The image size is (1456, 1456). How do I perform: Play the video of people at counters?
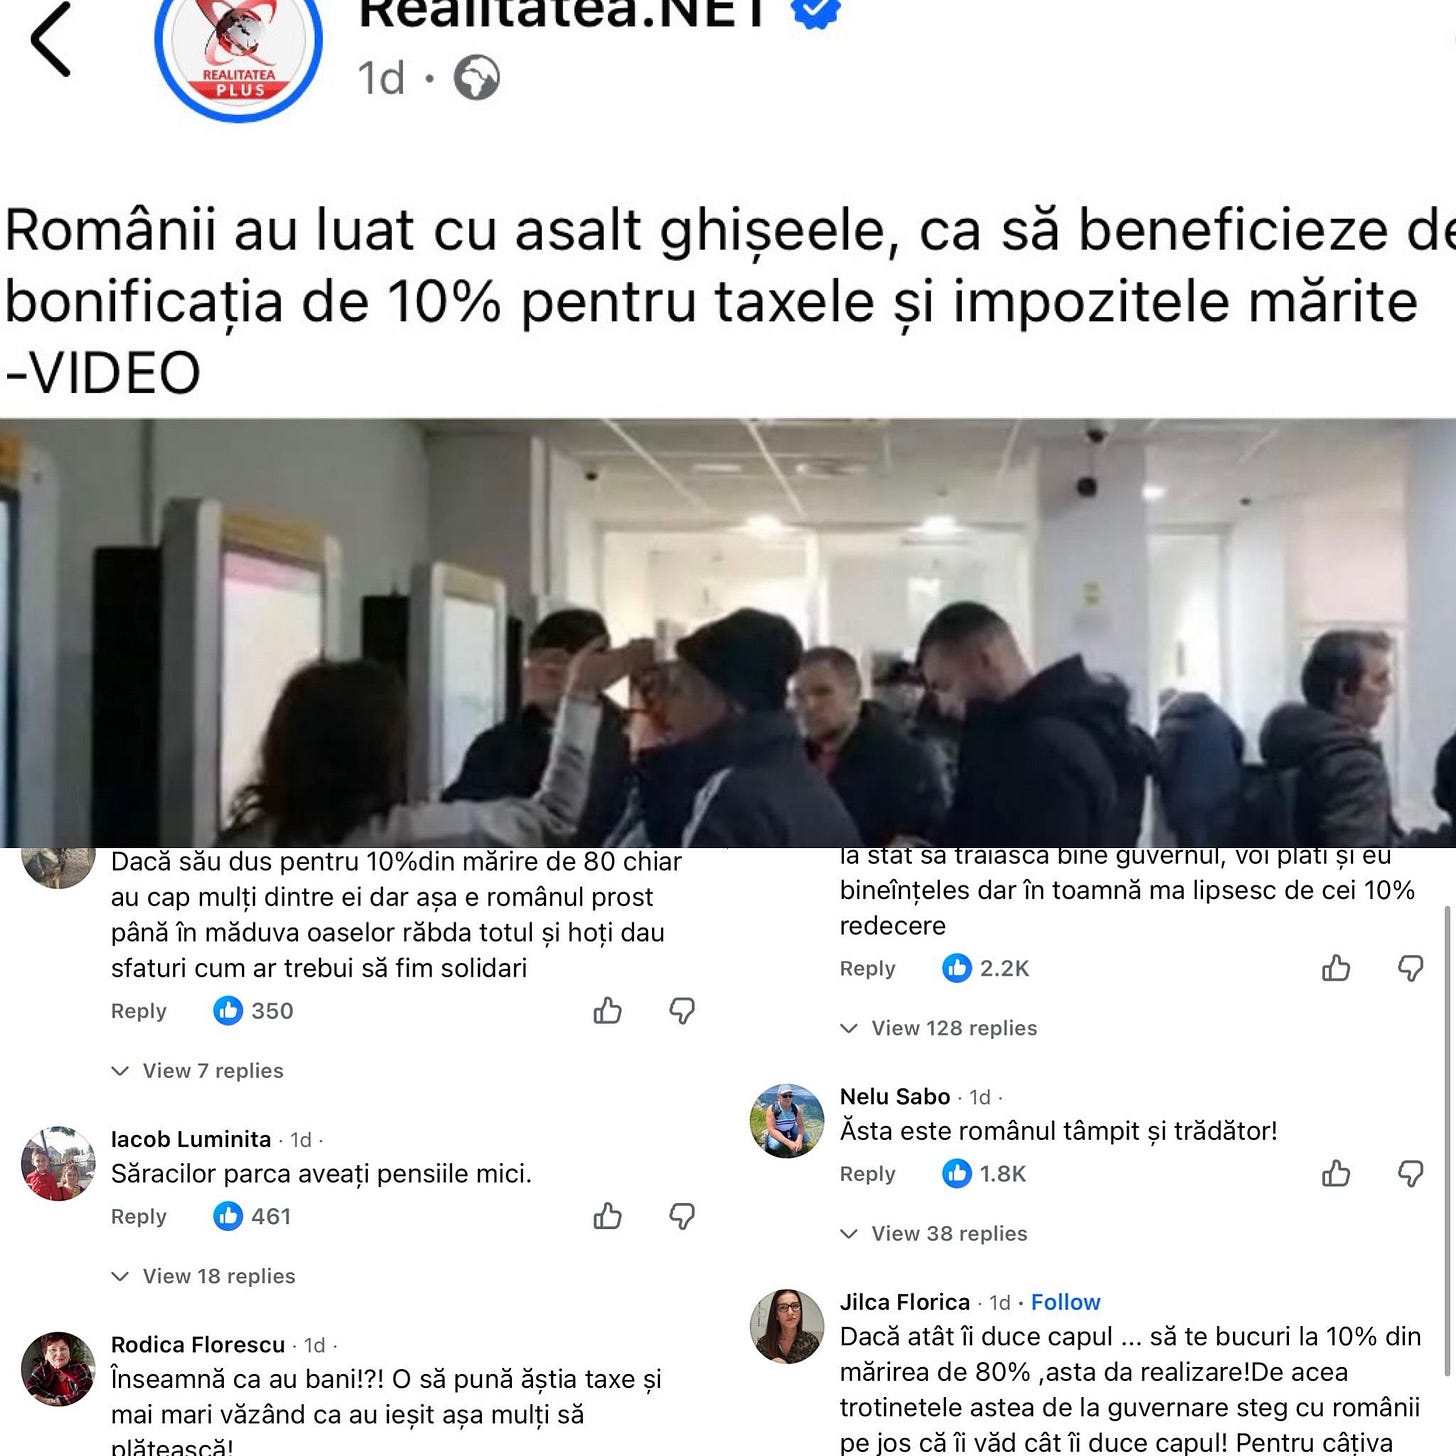click(x=728, y=632)
